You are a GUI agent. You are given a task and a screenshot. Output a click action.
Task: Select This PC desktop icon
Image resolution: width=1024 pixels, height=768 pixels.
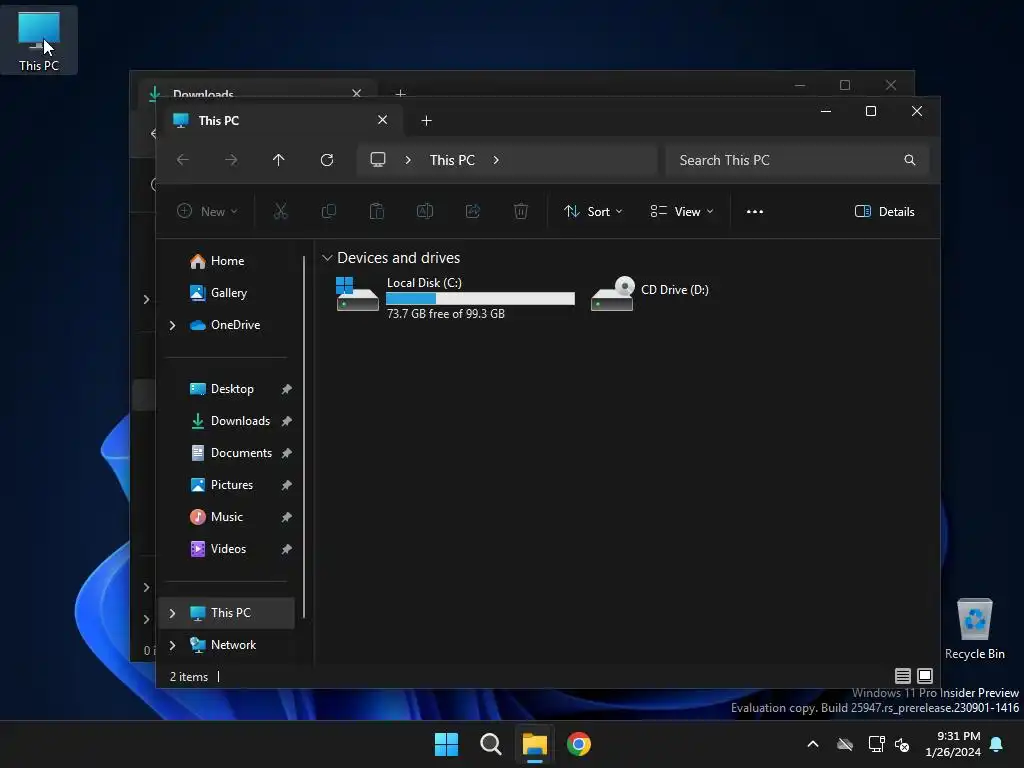click(39, 40)
